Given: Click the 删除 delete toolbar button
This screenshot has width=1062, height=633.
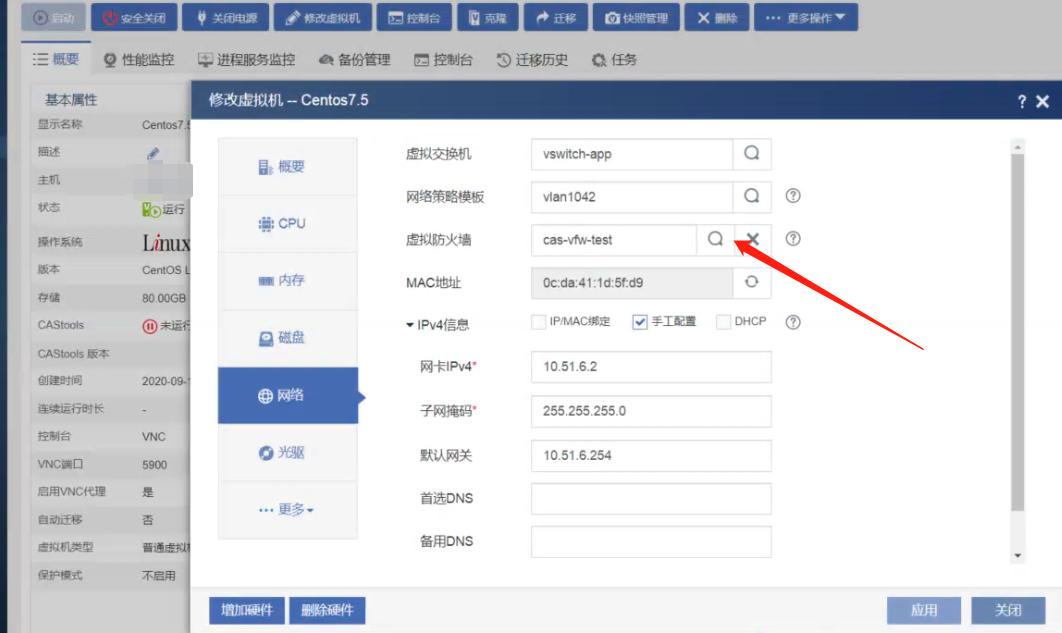Looking at the screenshot, I should (x=717, y=18).
